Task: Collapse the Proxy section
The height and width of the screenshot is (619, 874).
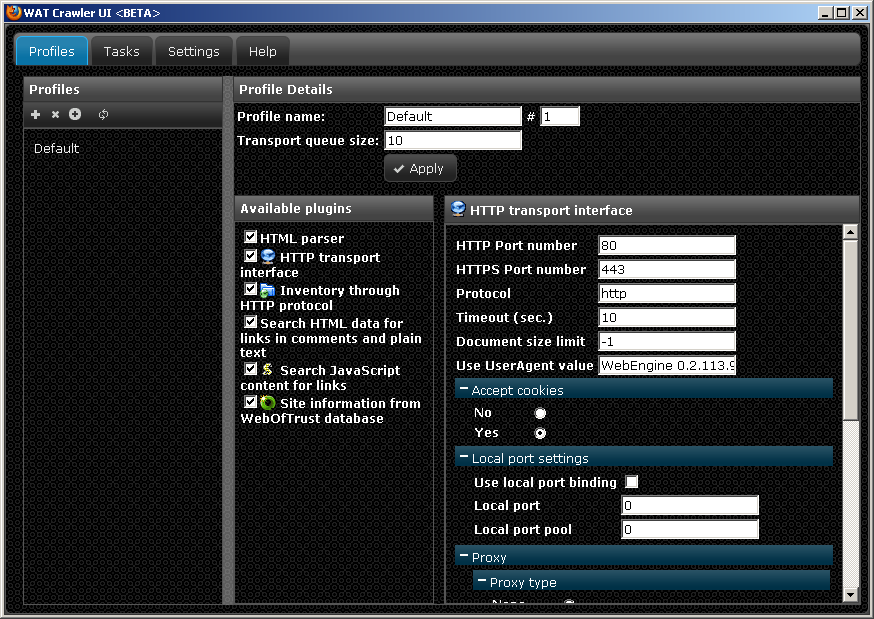Action: coord(464,557)
